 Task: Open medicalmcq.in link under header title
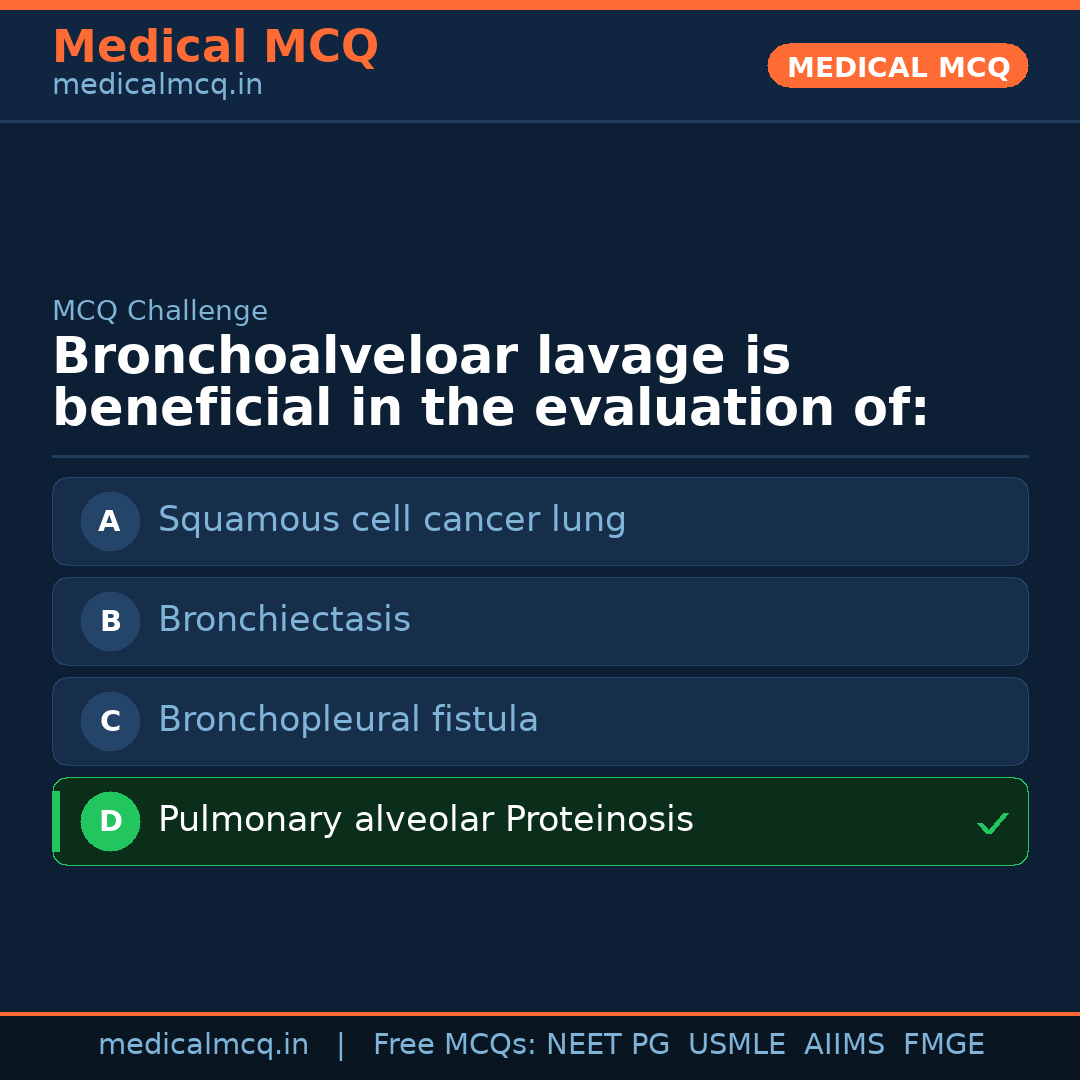[157, 86]
